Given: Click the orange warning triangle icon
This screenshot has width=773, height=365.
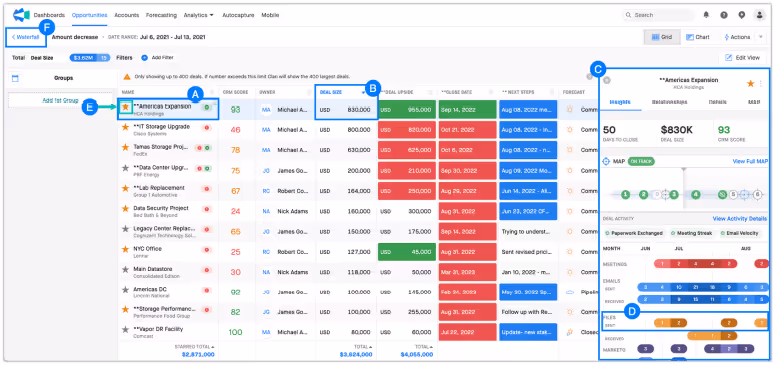Looking at the screenshot, I should pyautogui.click(x=127, y=76).
